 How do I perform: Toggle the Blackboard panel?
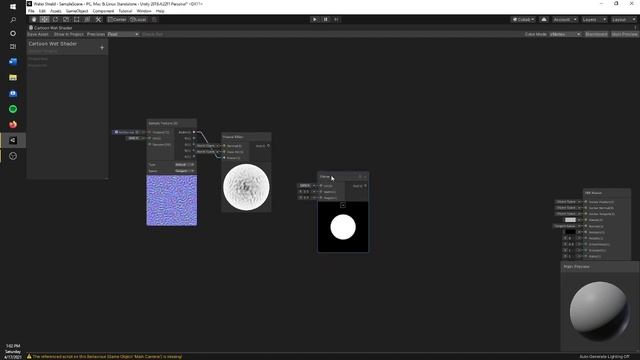[596, 34]
